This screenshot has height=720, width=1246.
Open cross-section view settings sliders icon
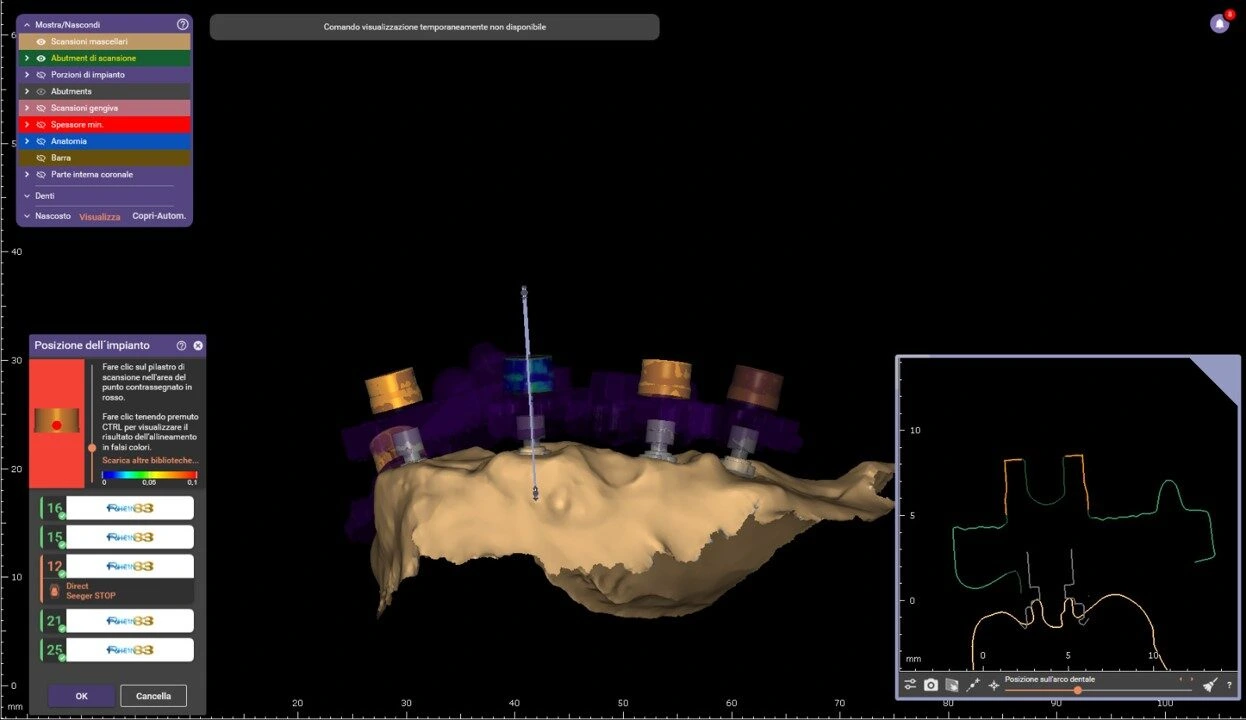pyautogui.click(x=910, y=685)
